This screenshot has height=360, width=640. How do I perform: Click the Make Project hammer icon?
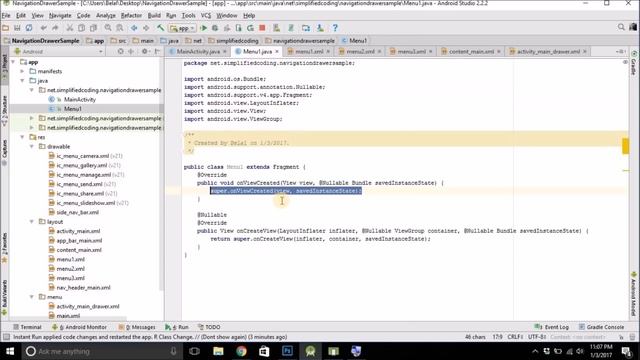point(160,28)
